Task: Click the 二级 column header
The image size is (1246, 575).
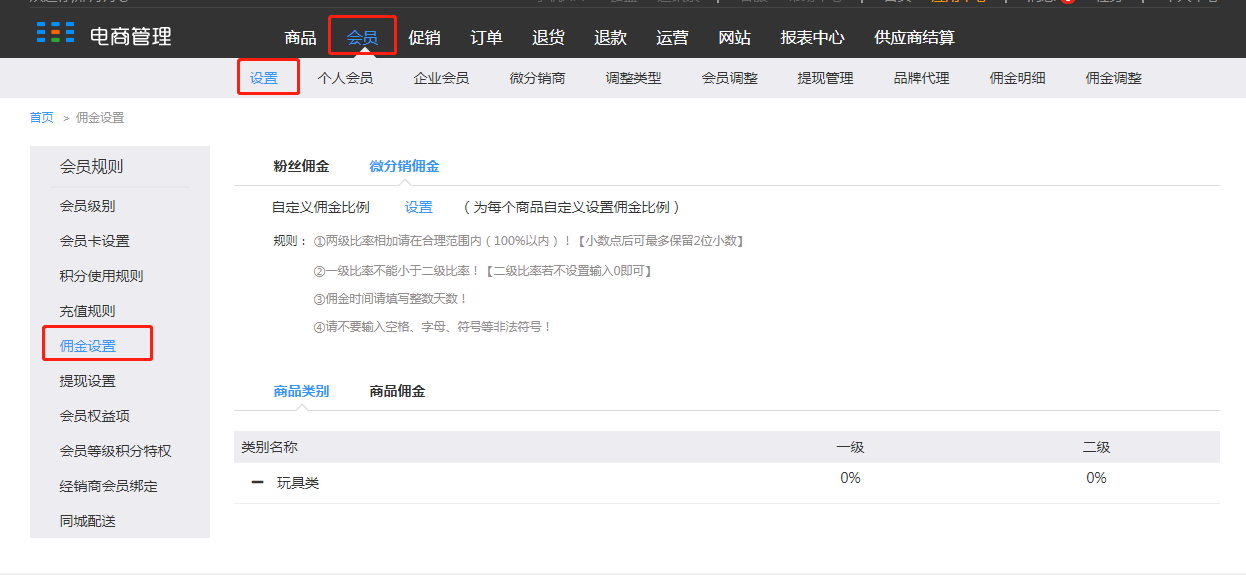Action: [x=1096, y=447]
